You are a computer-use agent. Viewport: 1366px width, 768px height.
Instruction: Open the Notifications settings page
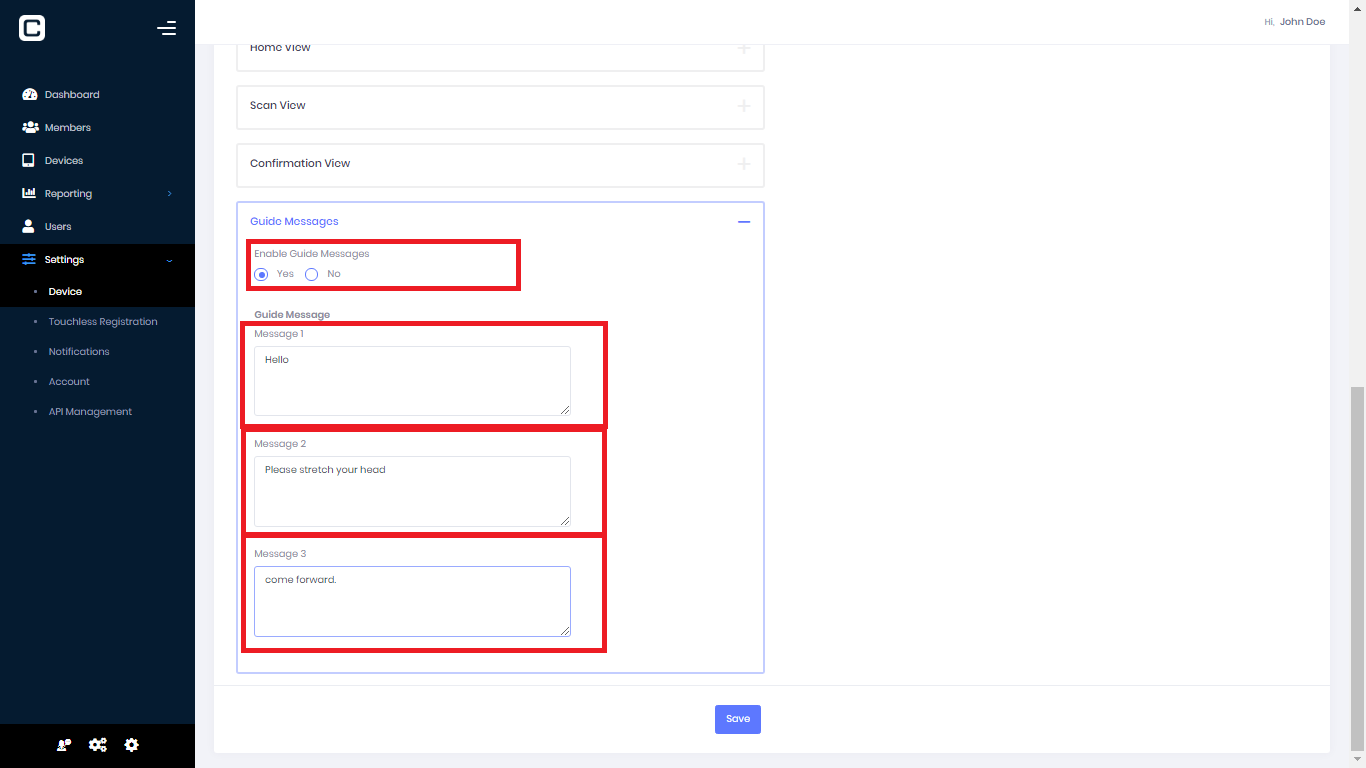(78, 351)
